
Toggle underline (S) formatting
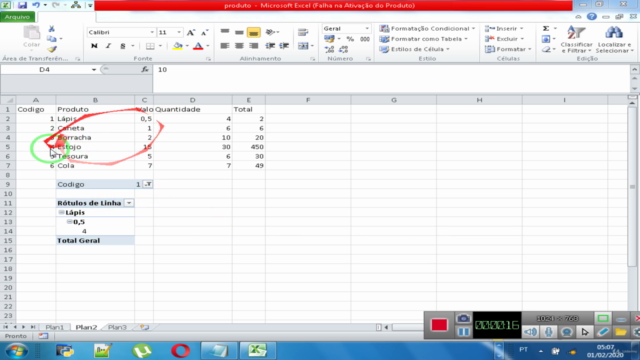[122, 46]
